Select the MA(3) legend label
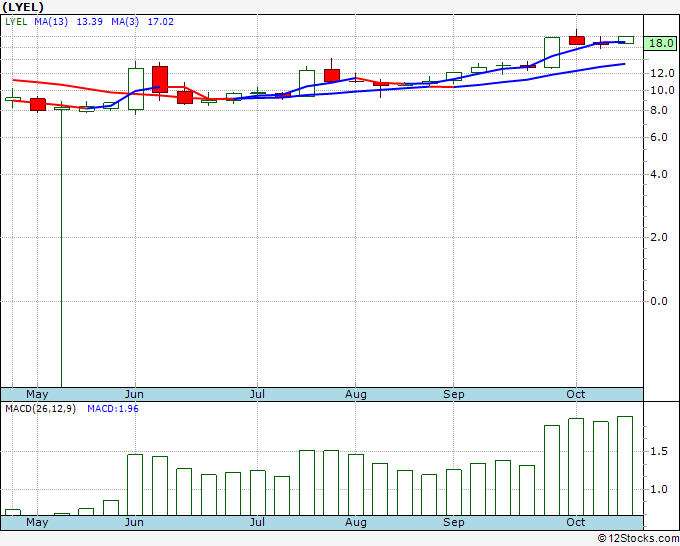The width and height of the screenshot is (680, 546). click(x=125, y=22)
